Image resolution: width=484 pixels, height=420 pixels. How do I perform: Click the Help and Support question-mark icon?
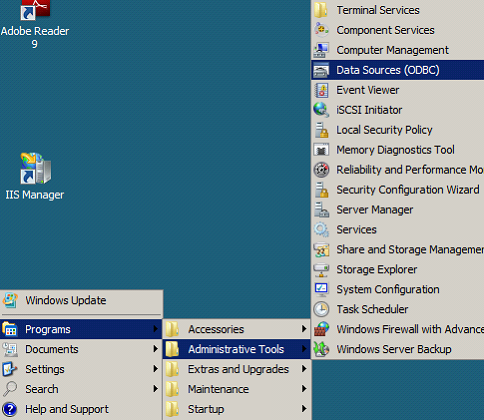pos(10,409)
